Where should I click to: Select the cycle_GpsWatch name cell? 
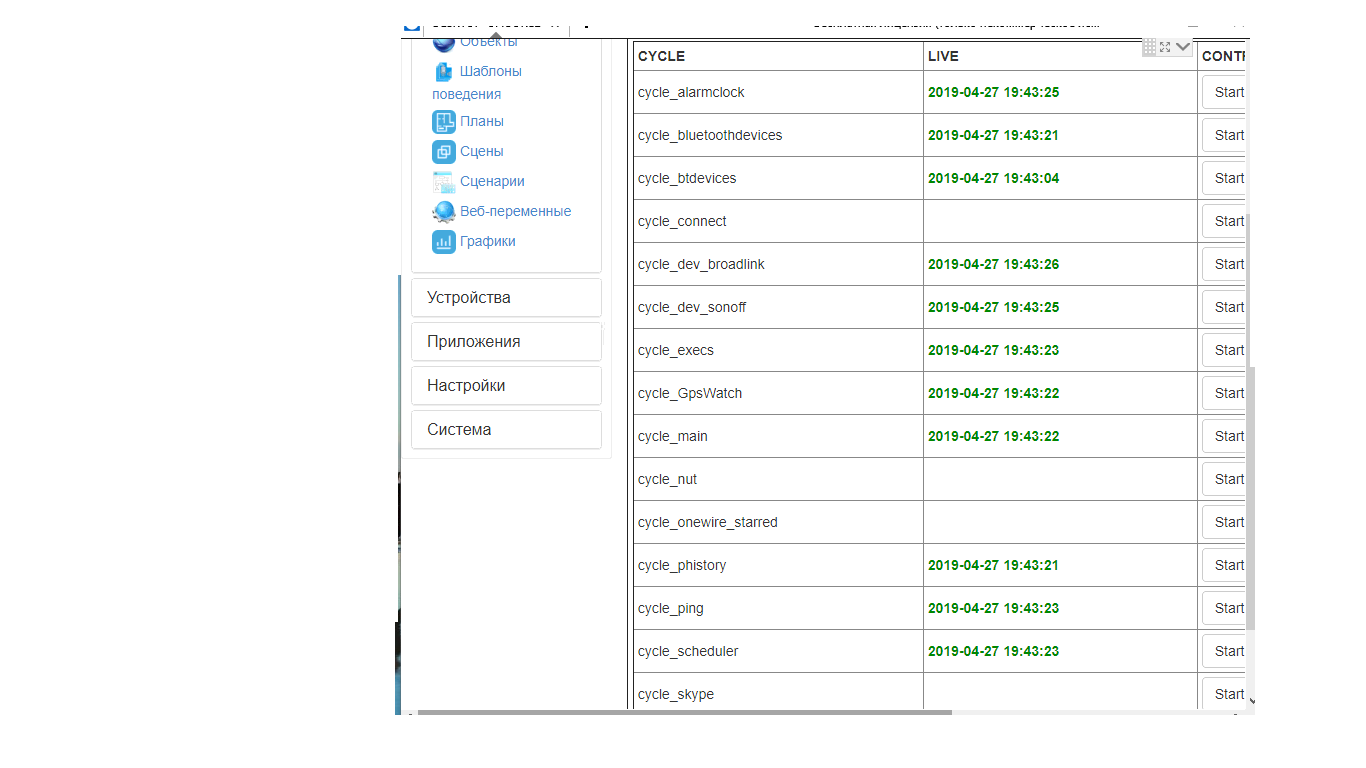pyautogui.click(x=778, y=393)
